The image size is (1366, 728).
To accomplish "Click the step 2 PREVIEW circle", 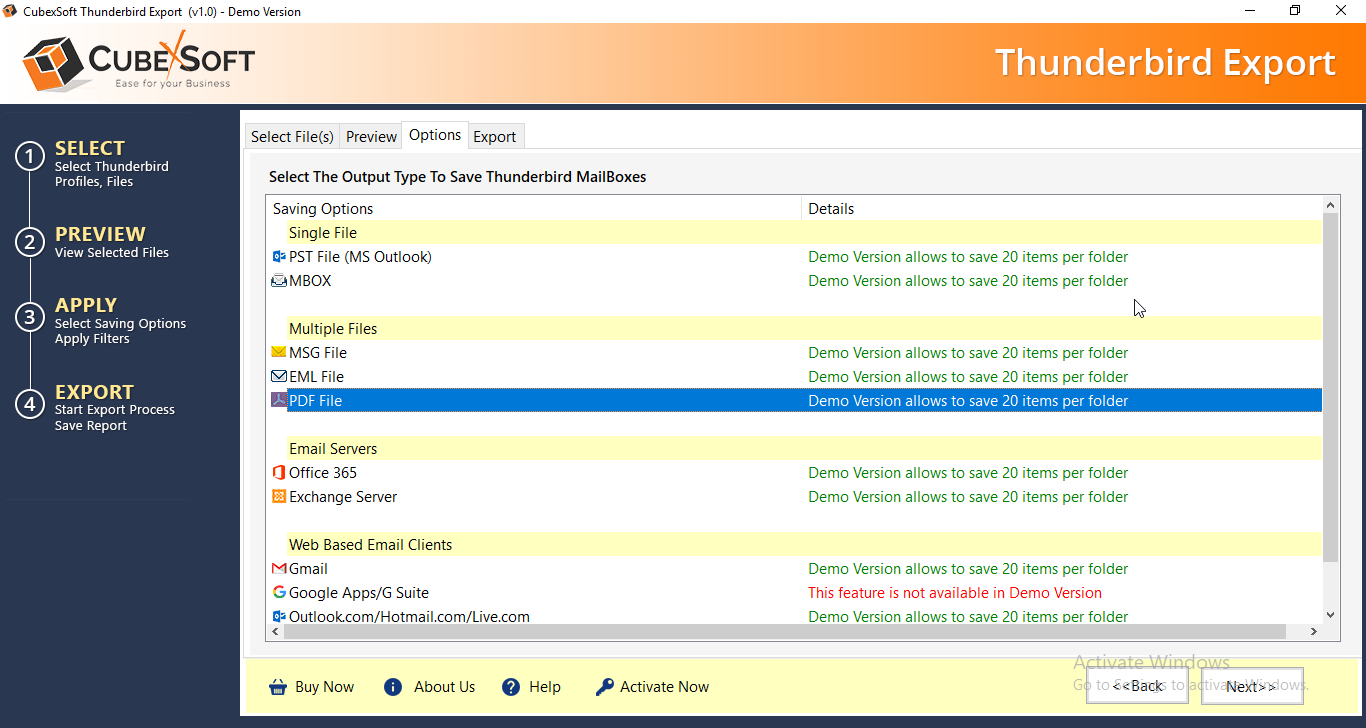I will (30, 242).
